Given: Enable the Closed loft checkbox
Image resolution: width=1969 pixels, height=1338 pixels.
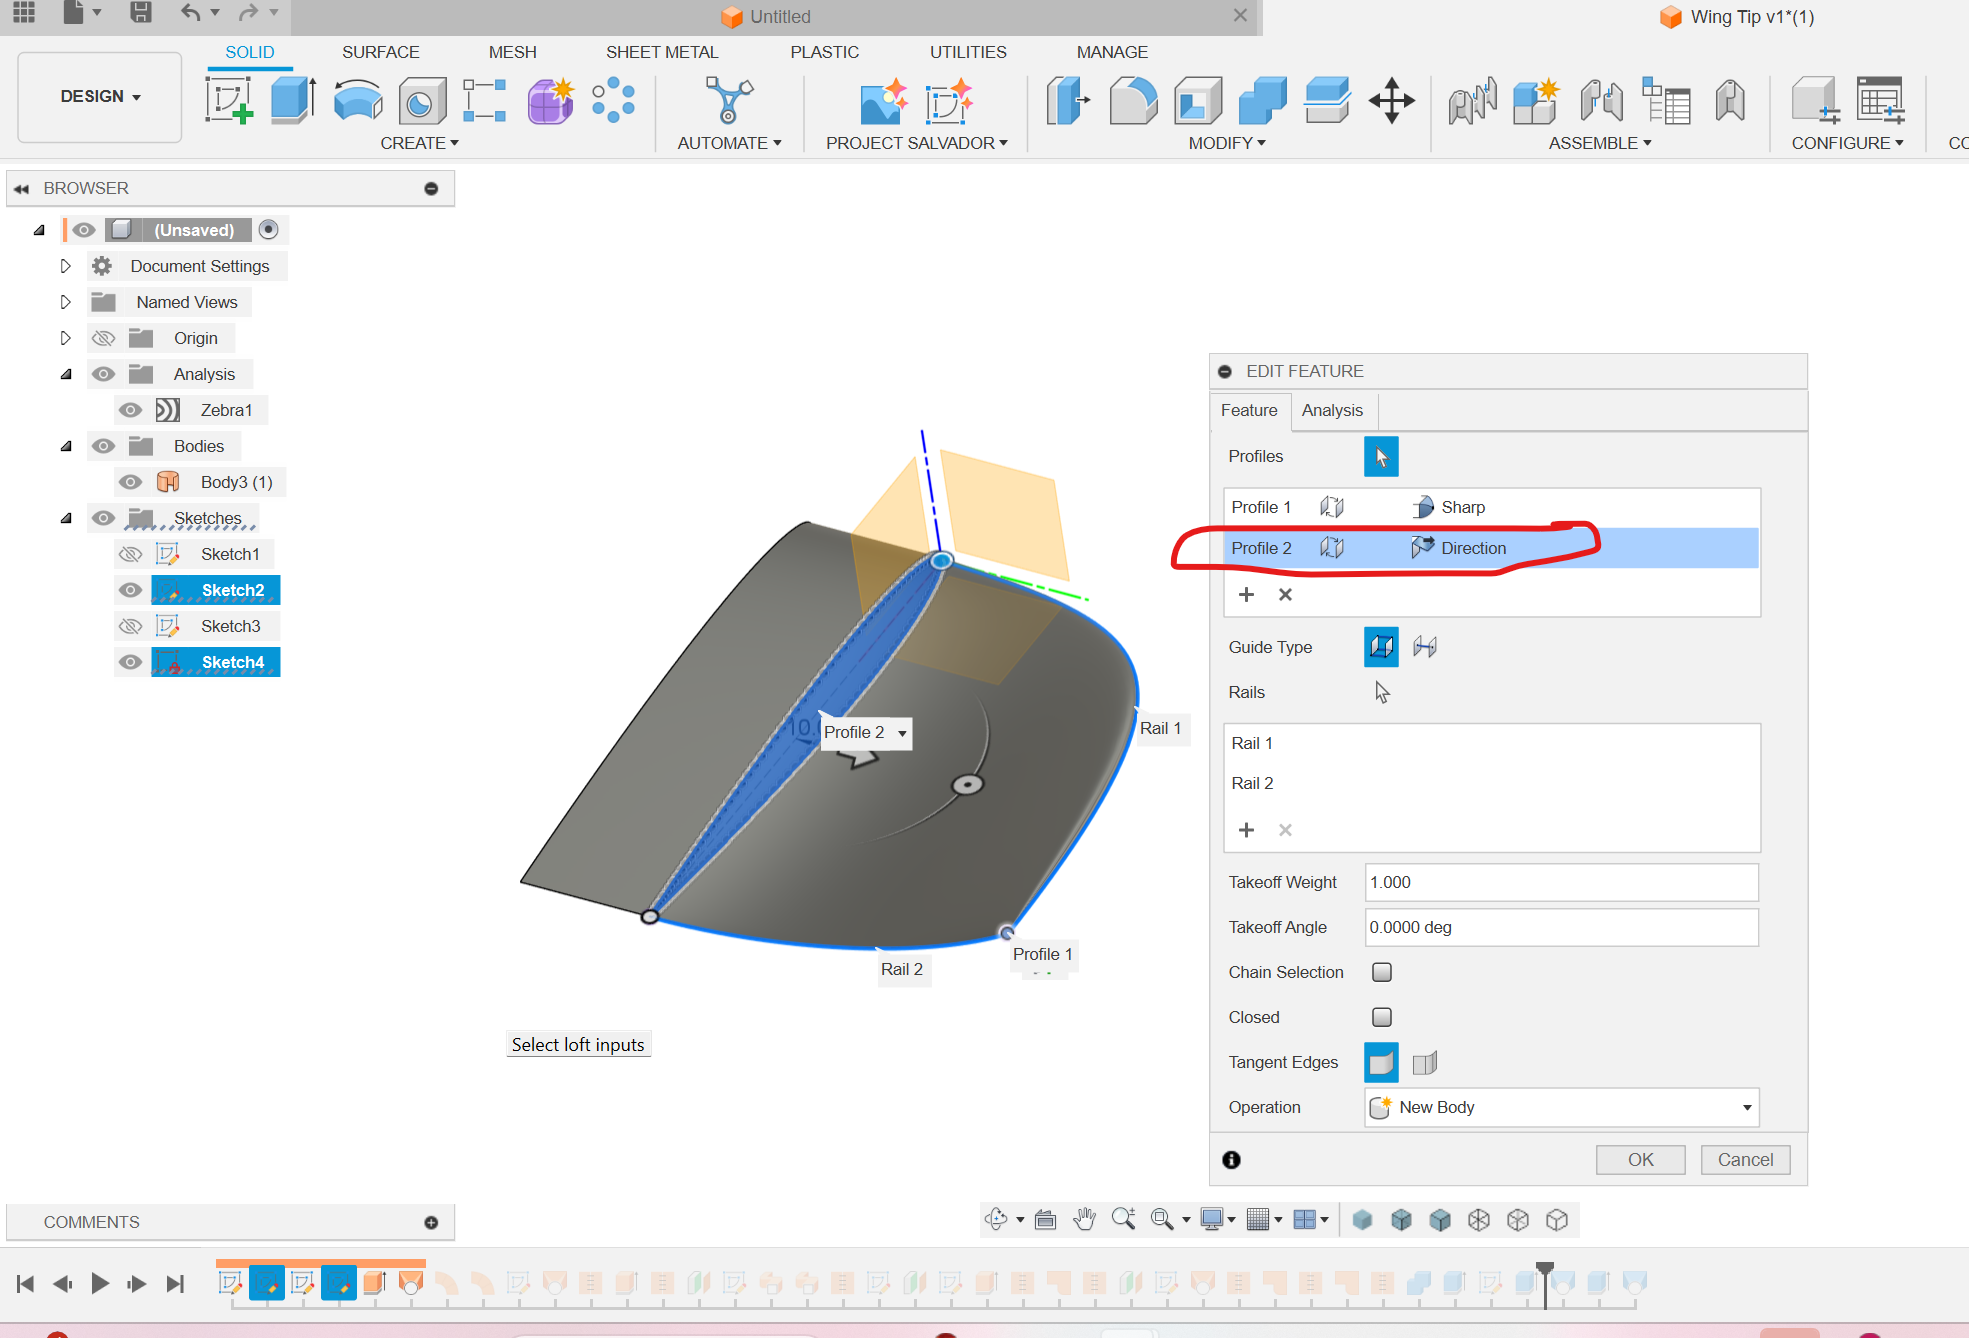Looking at the screenshot, I should click(1381, 1017).
